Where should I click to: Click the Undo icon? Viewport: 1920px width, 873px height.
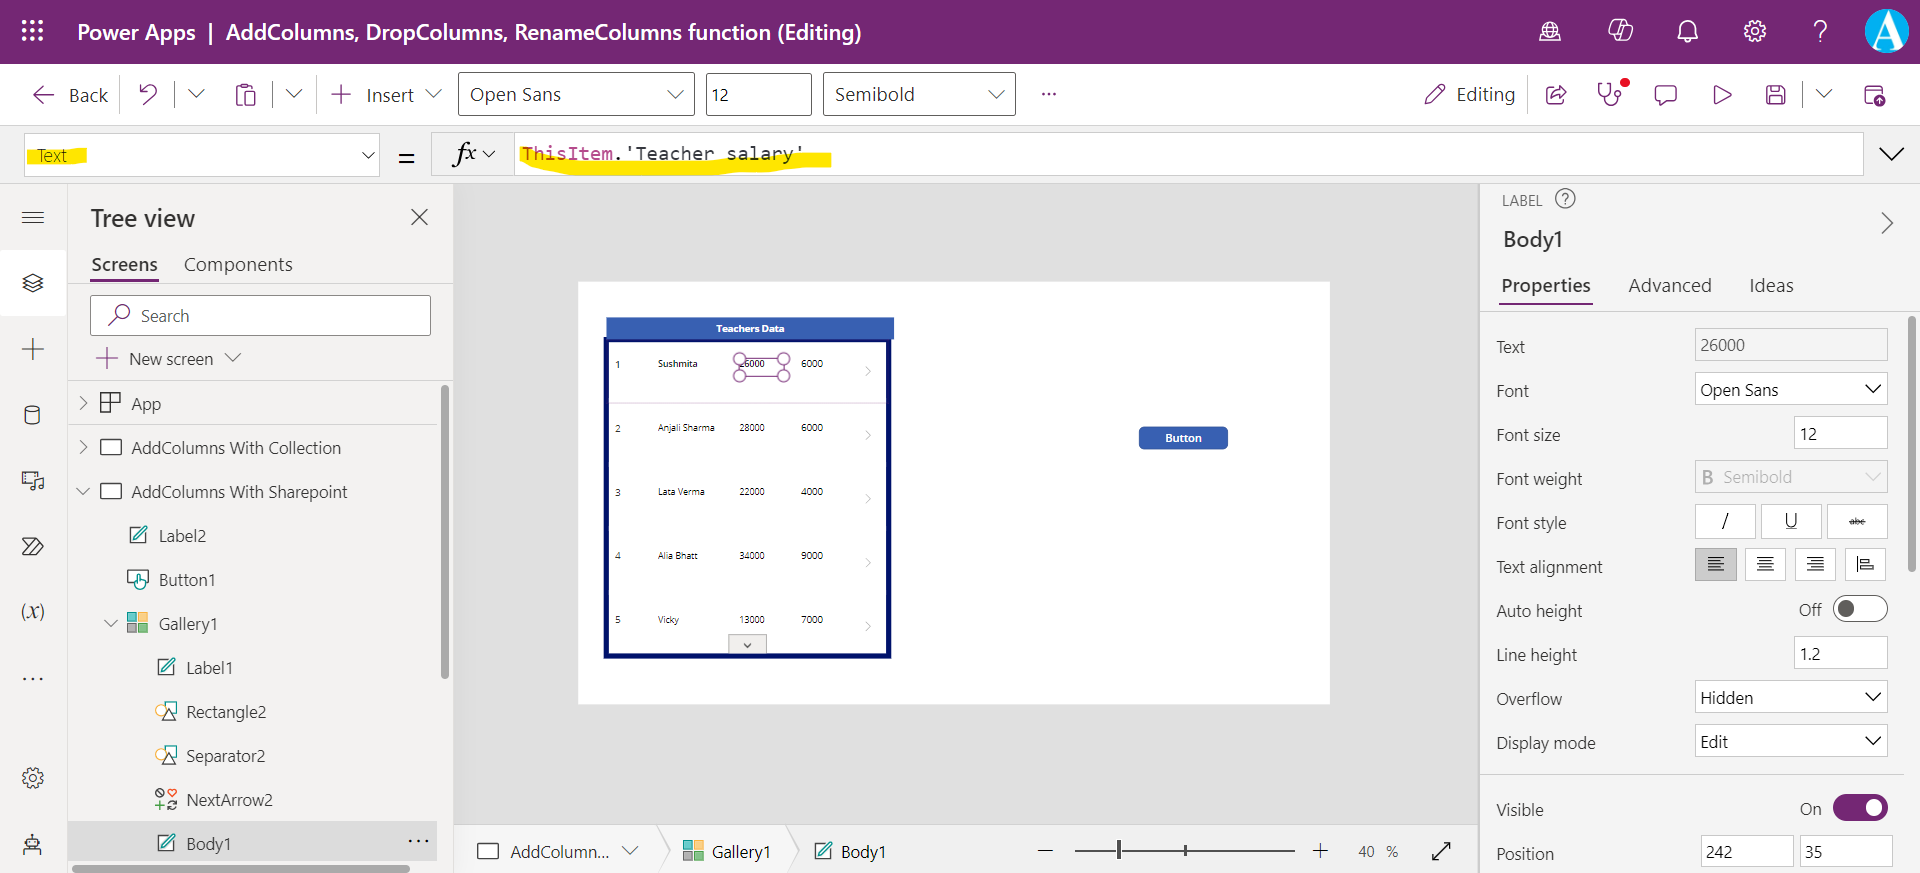point(148,95)
